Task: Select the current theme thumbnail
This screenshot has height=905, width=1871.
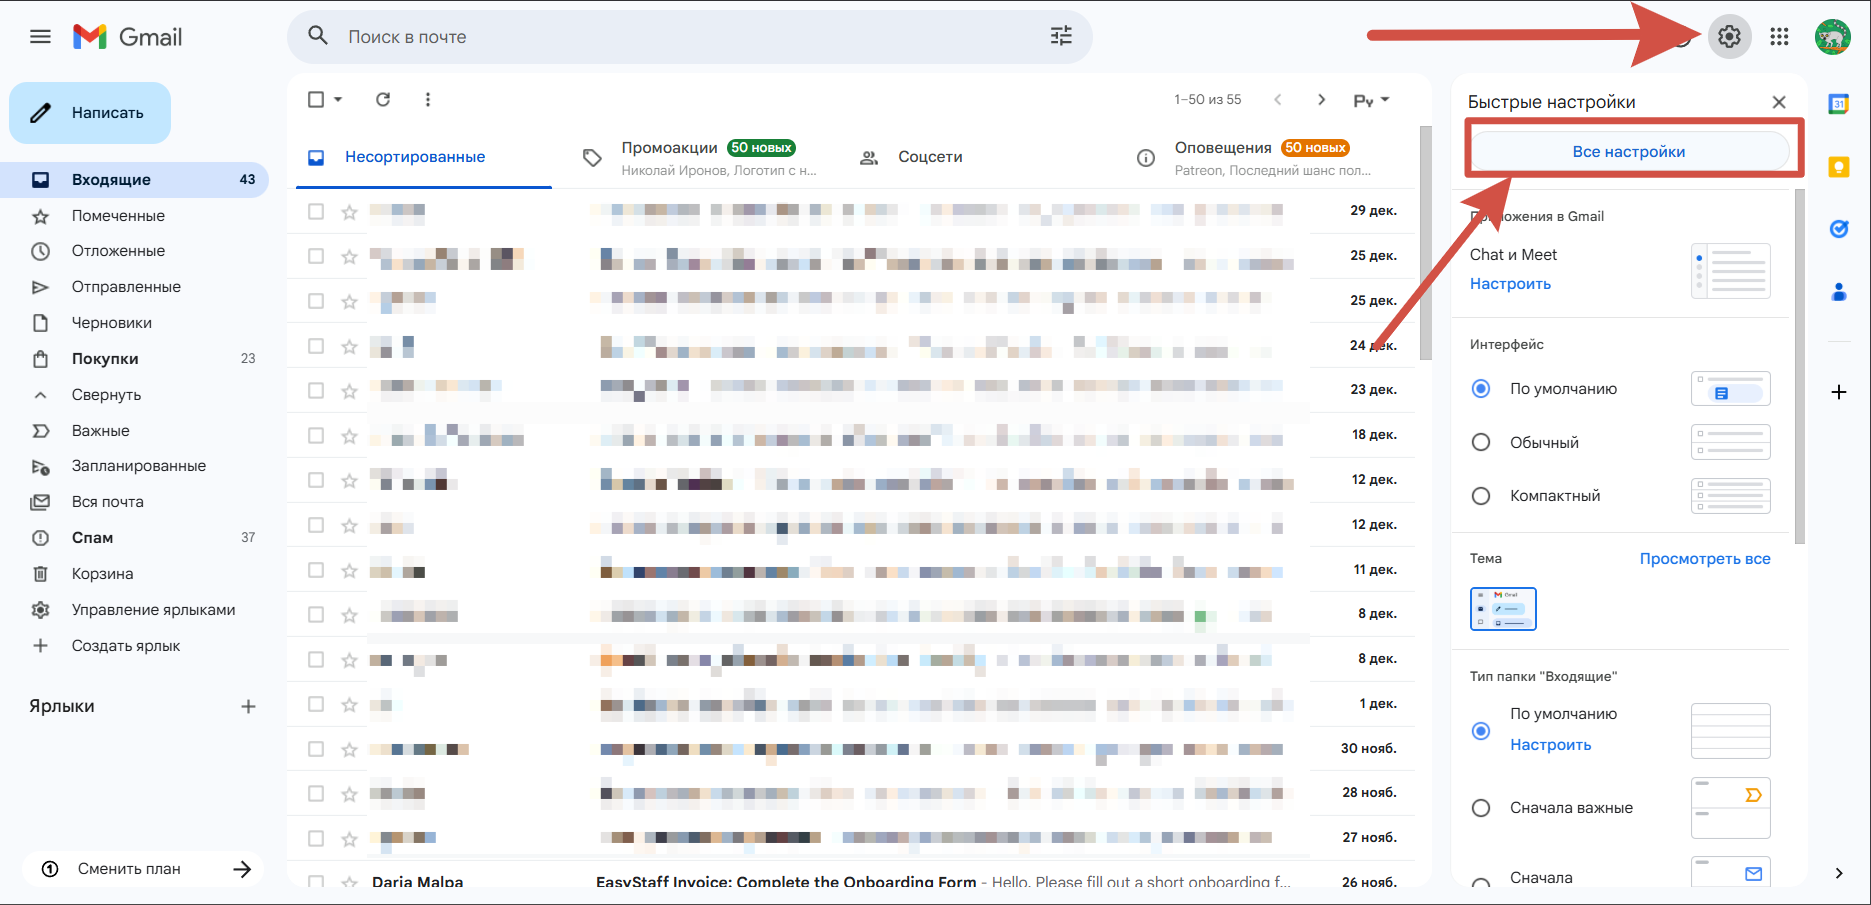Action: [1503, 609]
